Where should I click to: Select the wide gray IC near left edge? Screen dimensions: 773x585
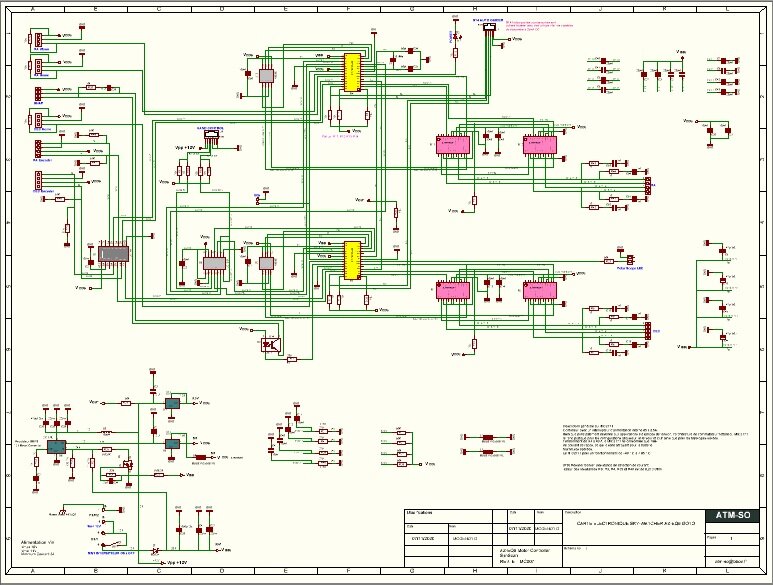[114, 254]
